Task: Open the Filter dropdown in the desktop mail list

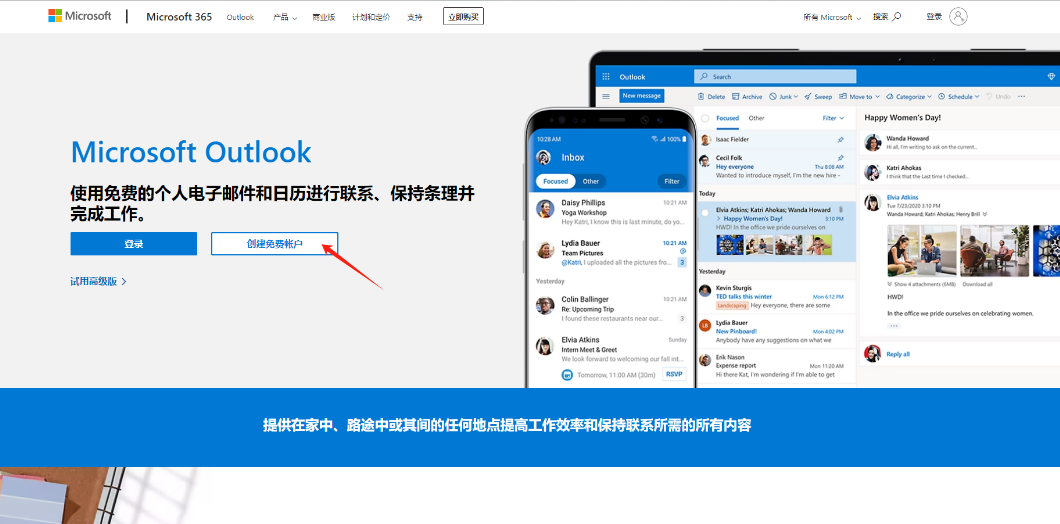Action: [834, 118]
